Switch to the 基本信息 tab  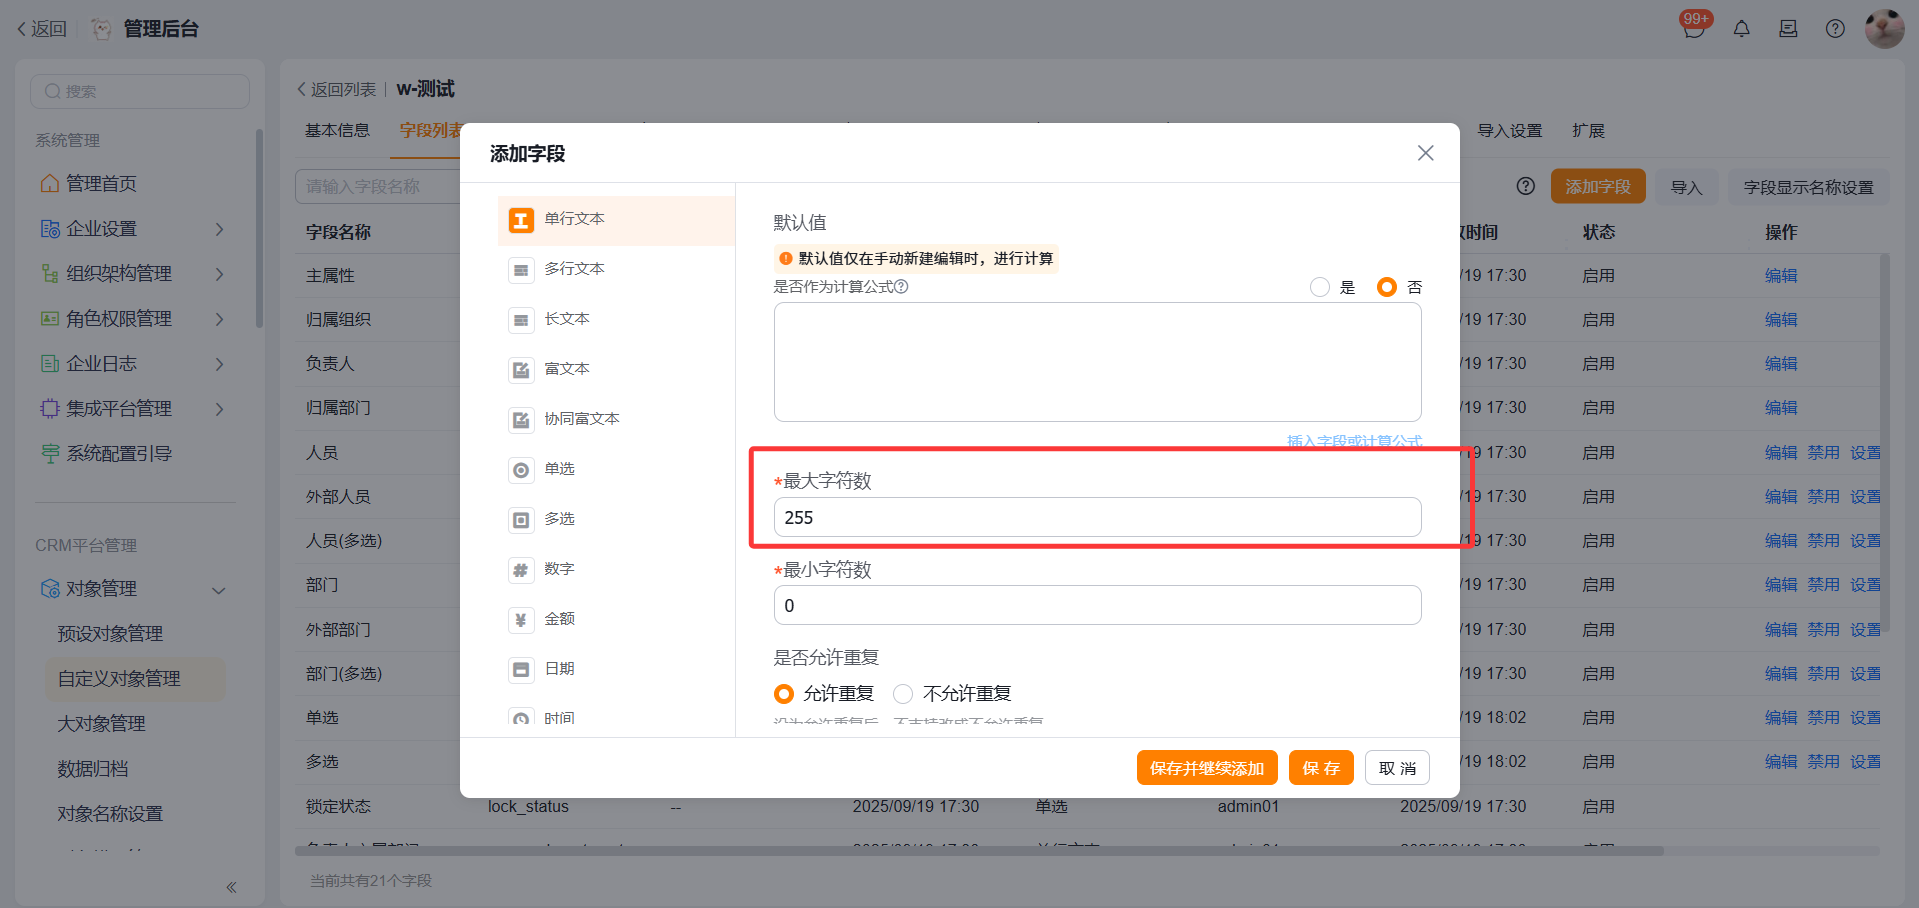(x=337, y=131)
